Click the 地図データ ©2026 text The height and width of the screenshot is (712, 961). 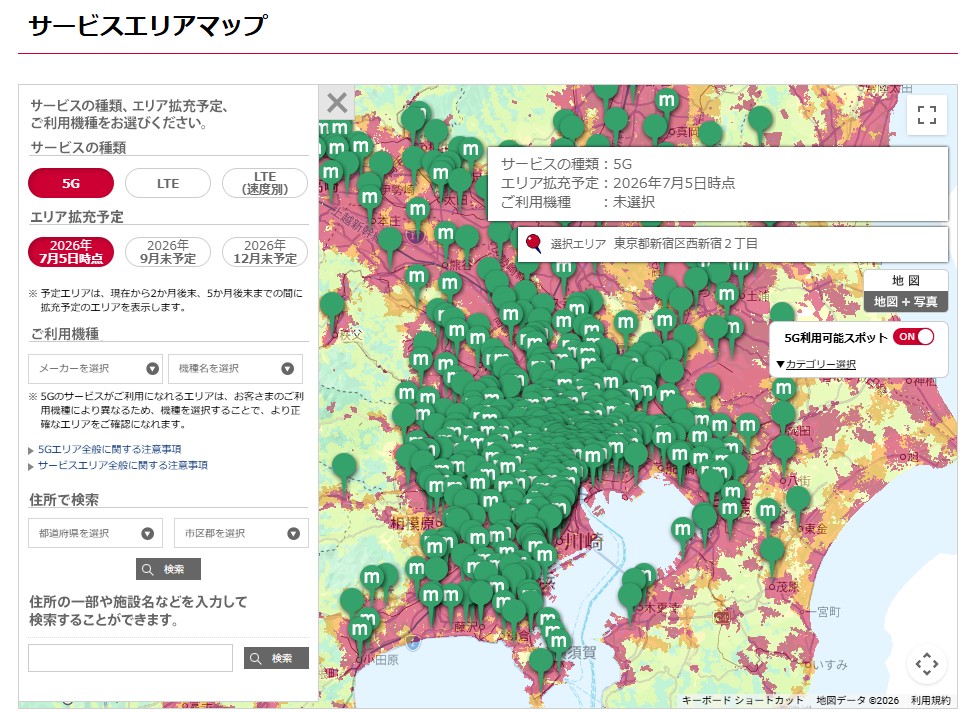coord(857,700)
